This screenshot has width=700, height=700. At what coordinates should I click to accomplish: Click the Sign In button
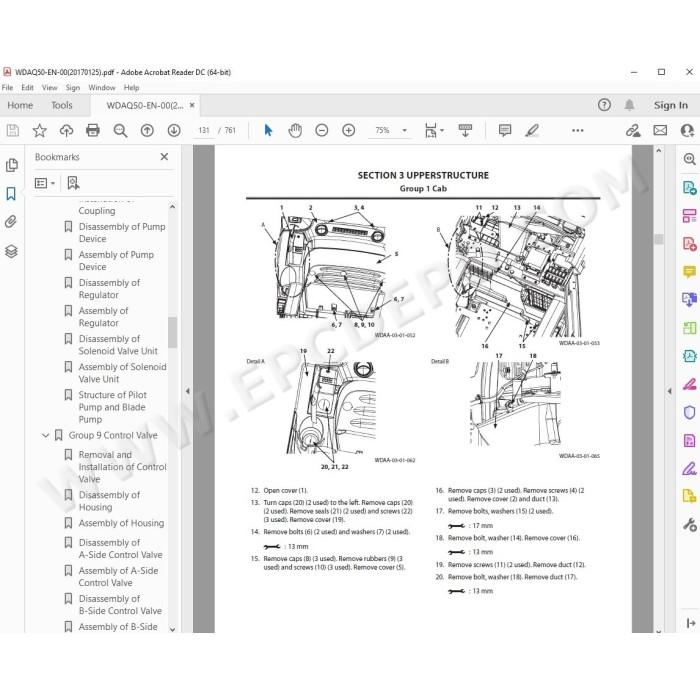coord(671,105)
